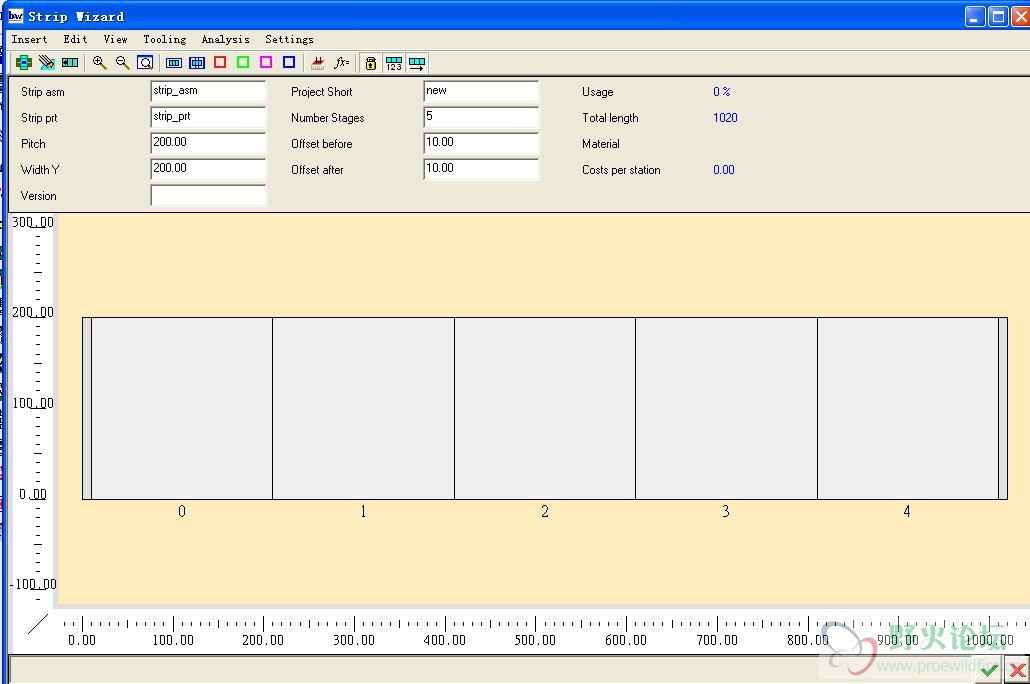This screenshot has height=684, width=1030.
Task: Select strip station 4
Action: 908,408
